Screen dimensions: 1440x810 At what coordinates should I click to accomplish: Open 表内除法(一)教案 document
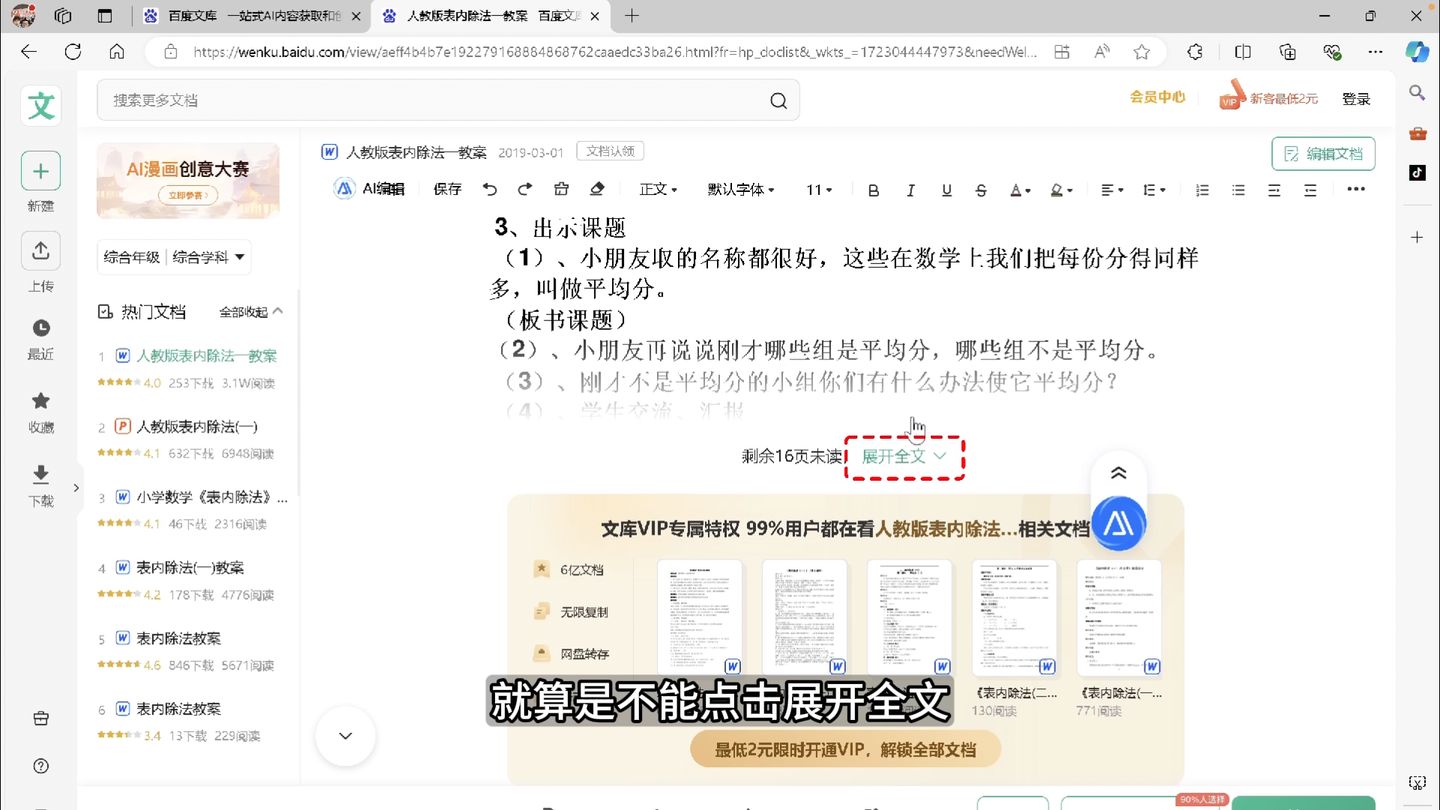coord(190,568)
